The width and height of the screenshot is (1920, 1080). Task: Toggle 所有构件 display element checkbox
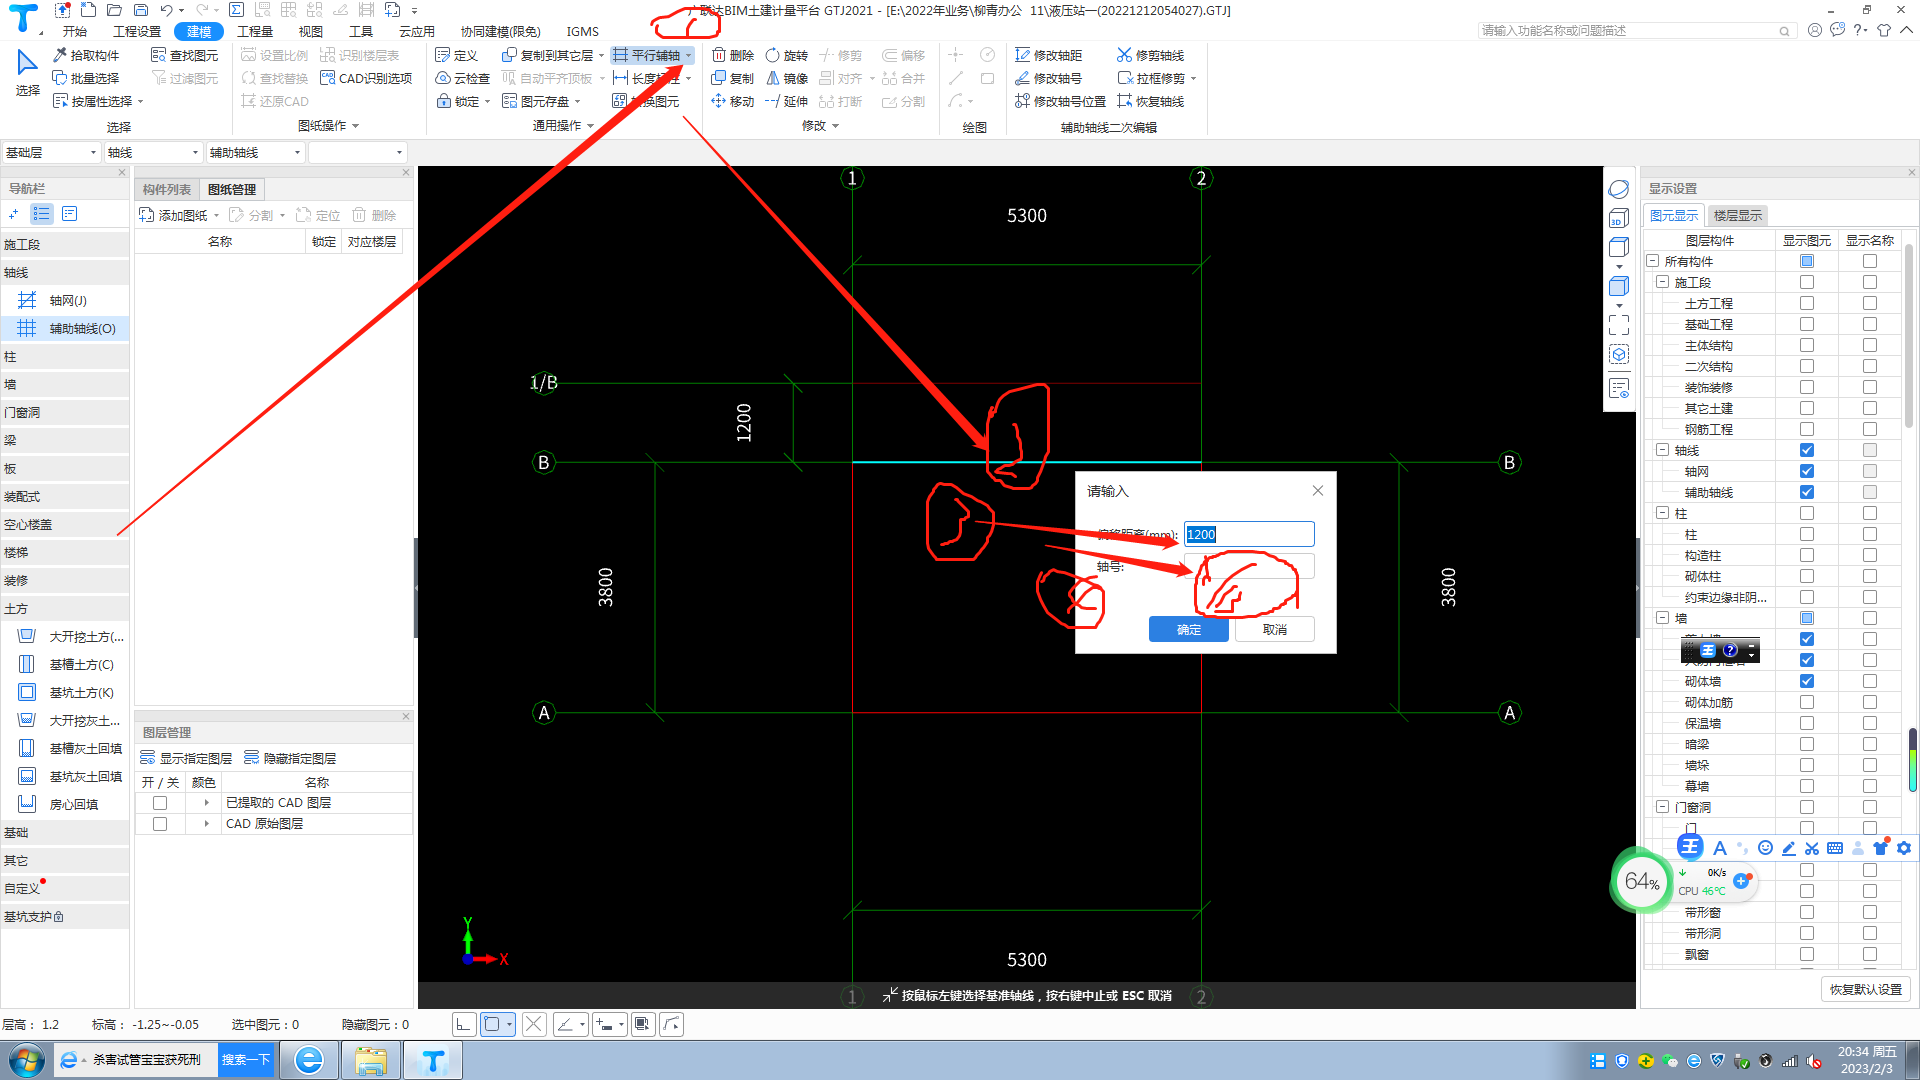1807,261
